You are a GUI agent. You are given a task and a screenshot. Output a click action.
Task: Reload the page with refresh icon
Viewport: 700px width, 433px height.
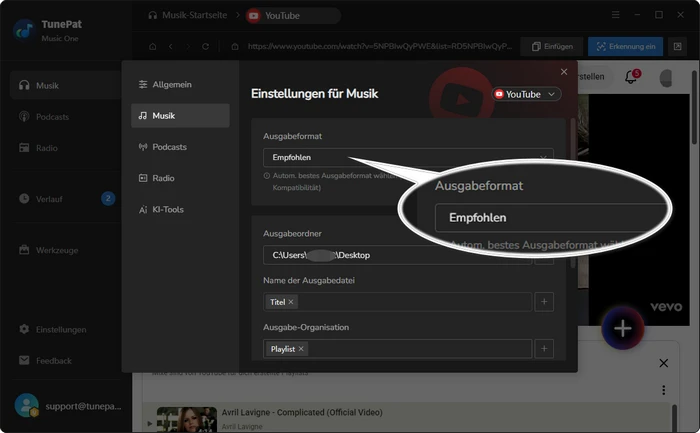click(x=205, y=46)
